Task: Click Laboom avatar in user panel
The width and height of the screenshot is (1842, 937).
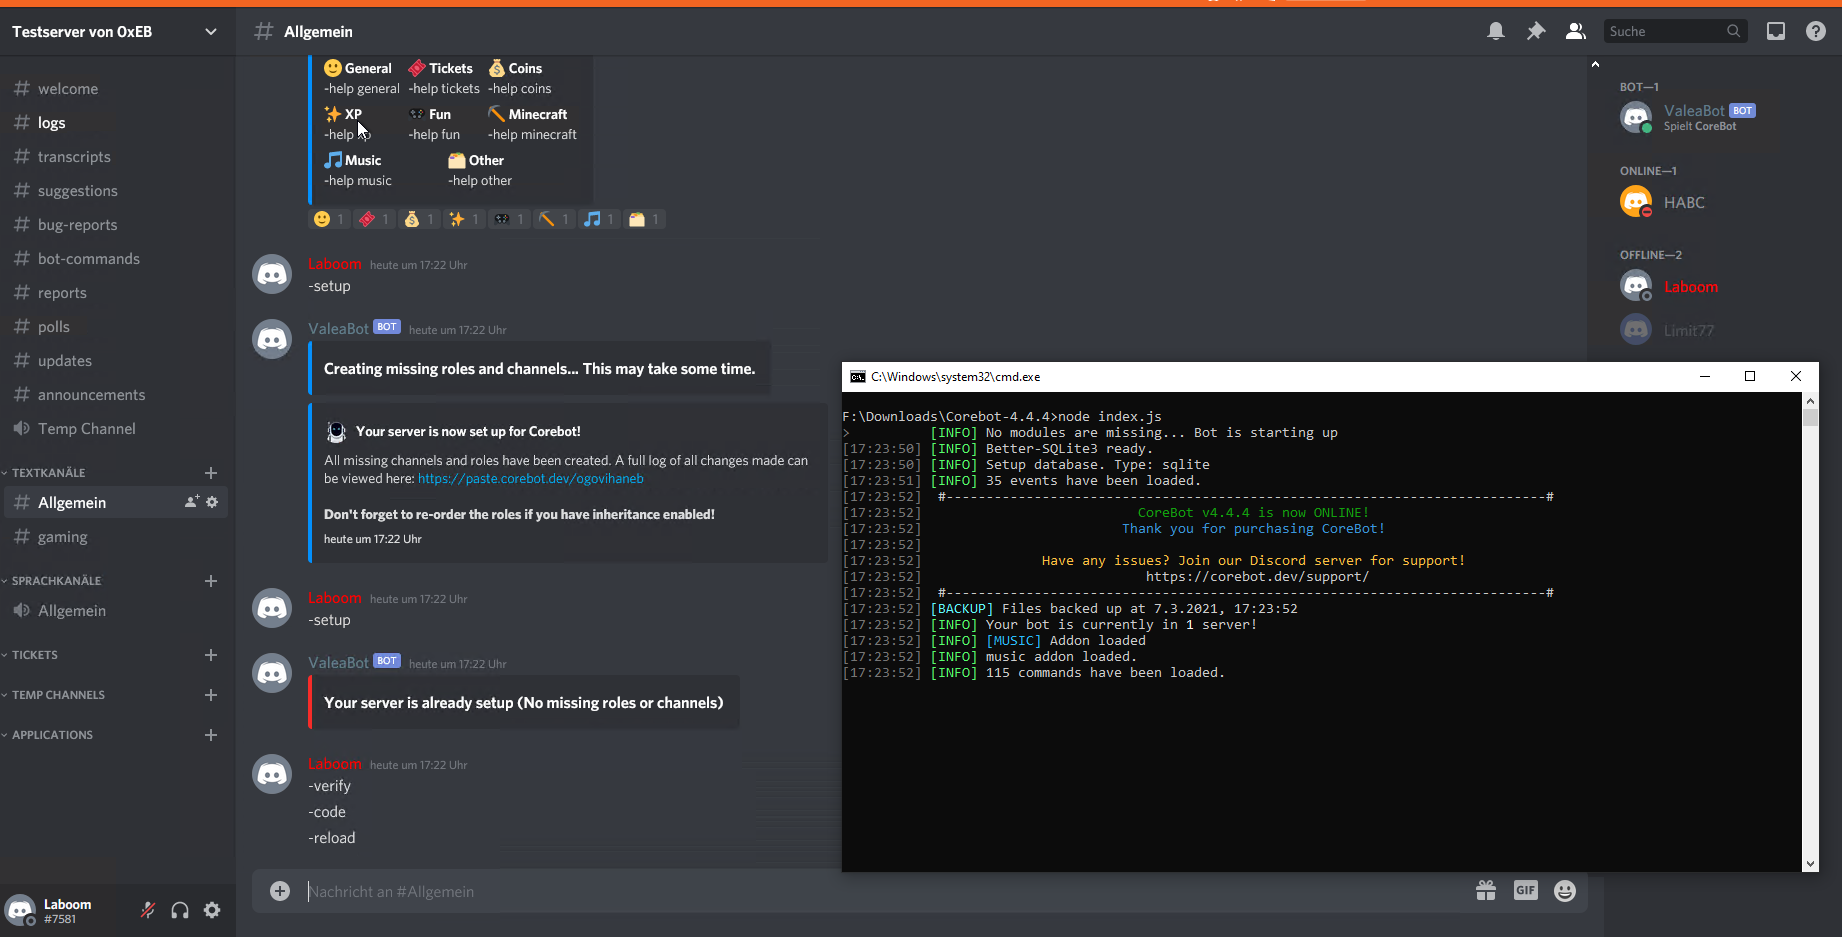Action: (x=21, y=910)
